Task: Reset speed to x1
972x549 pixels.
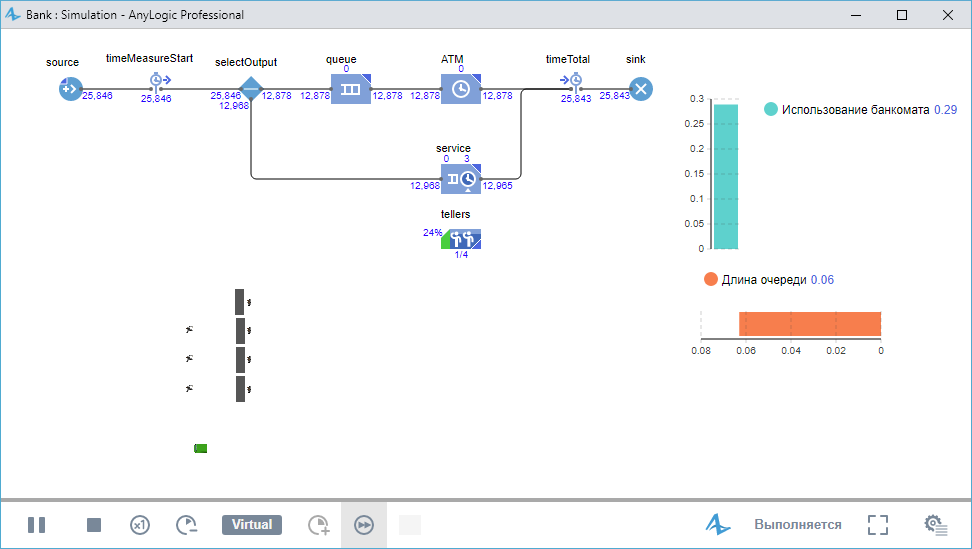Action: (139, 525)
